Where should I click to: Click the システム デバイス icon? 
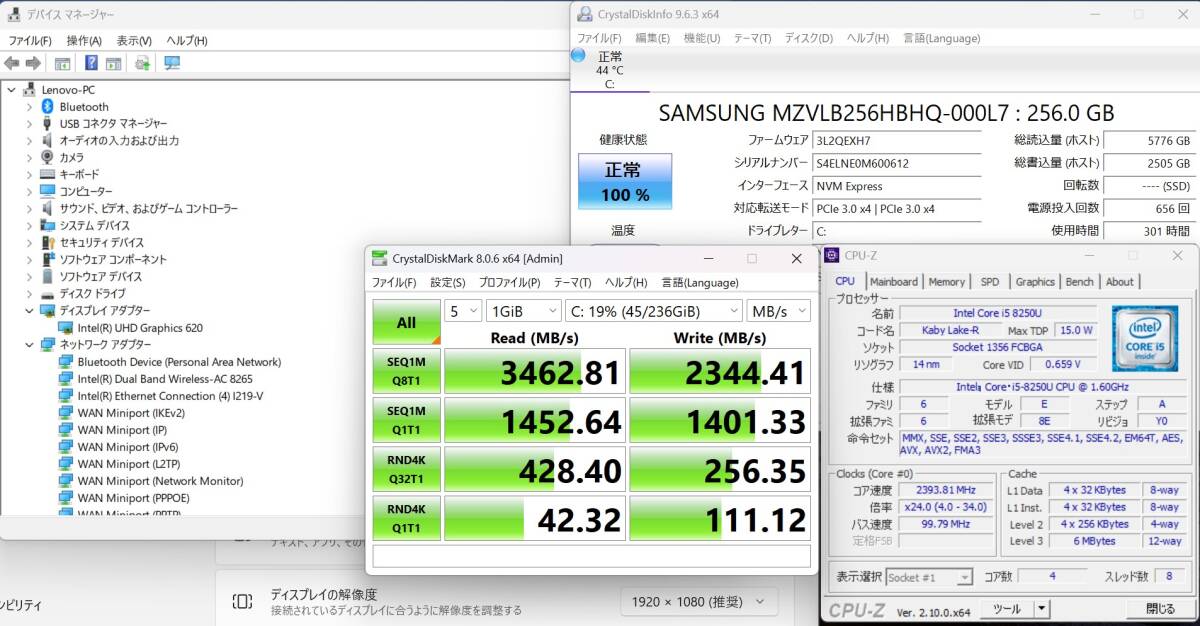pyautogui.click(x=47, y=225)
